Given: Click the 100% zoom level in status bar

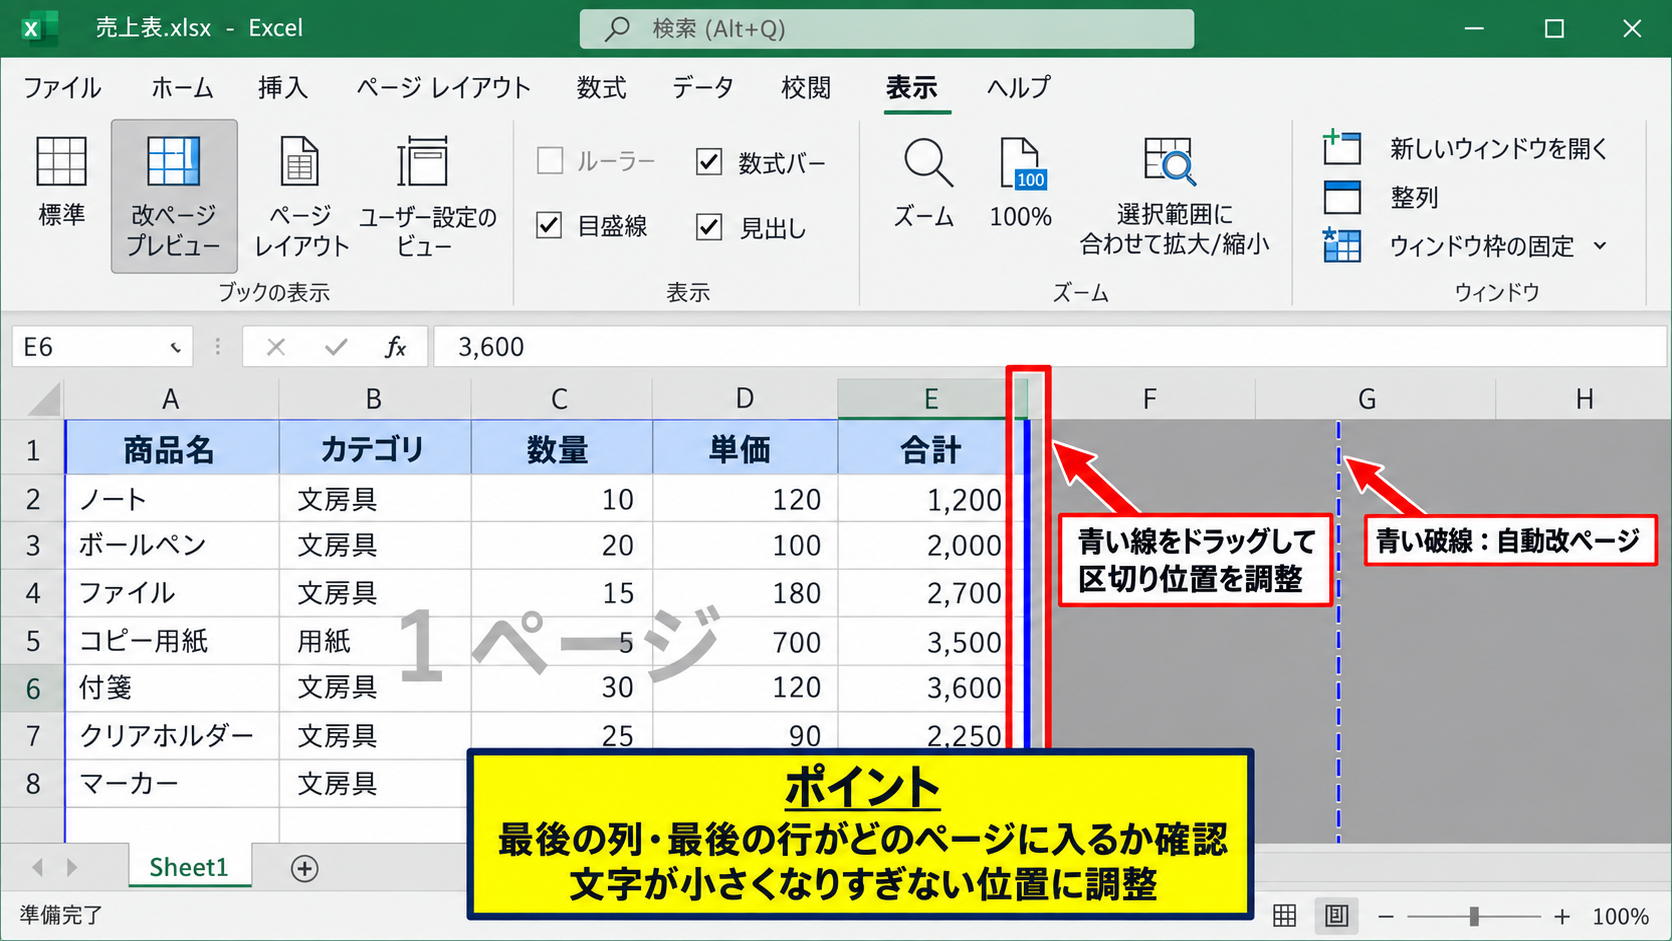Looking at the screenshot, I should pyautogui.click(x=1620, y=916).
